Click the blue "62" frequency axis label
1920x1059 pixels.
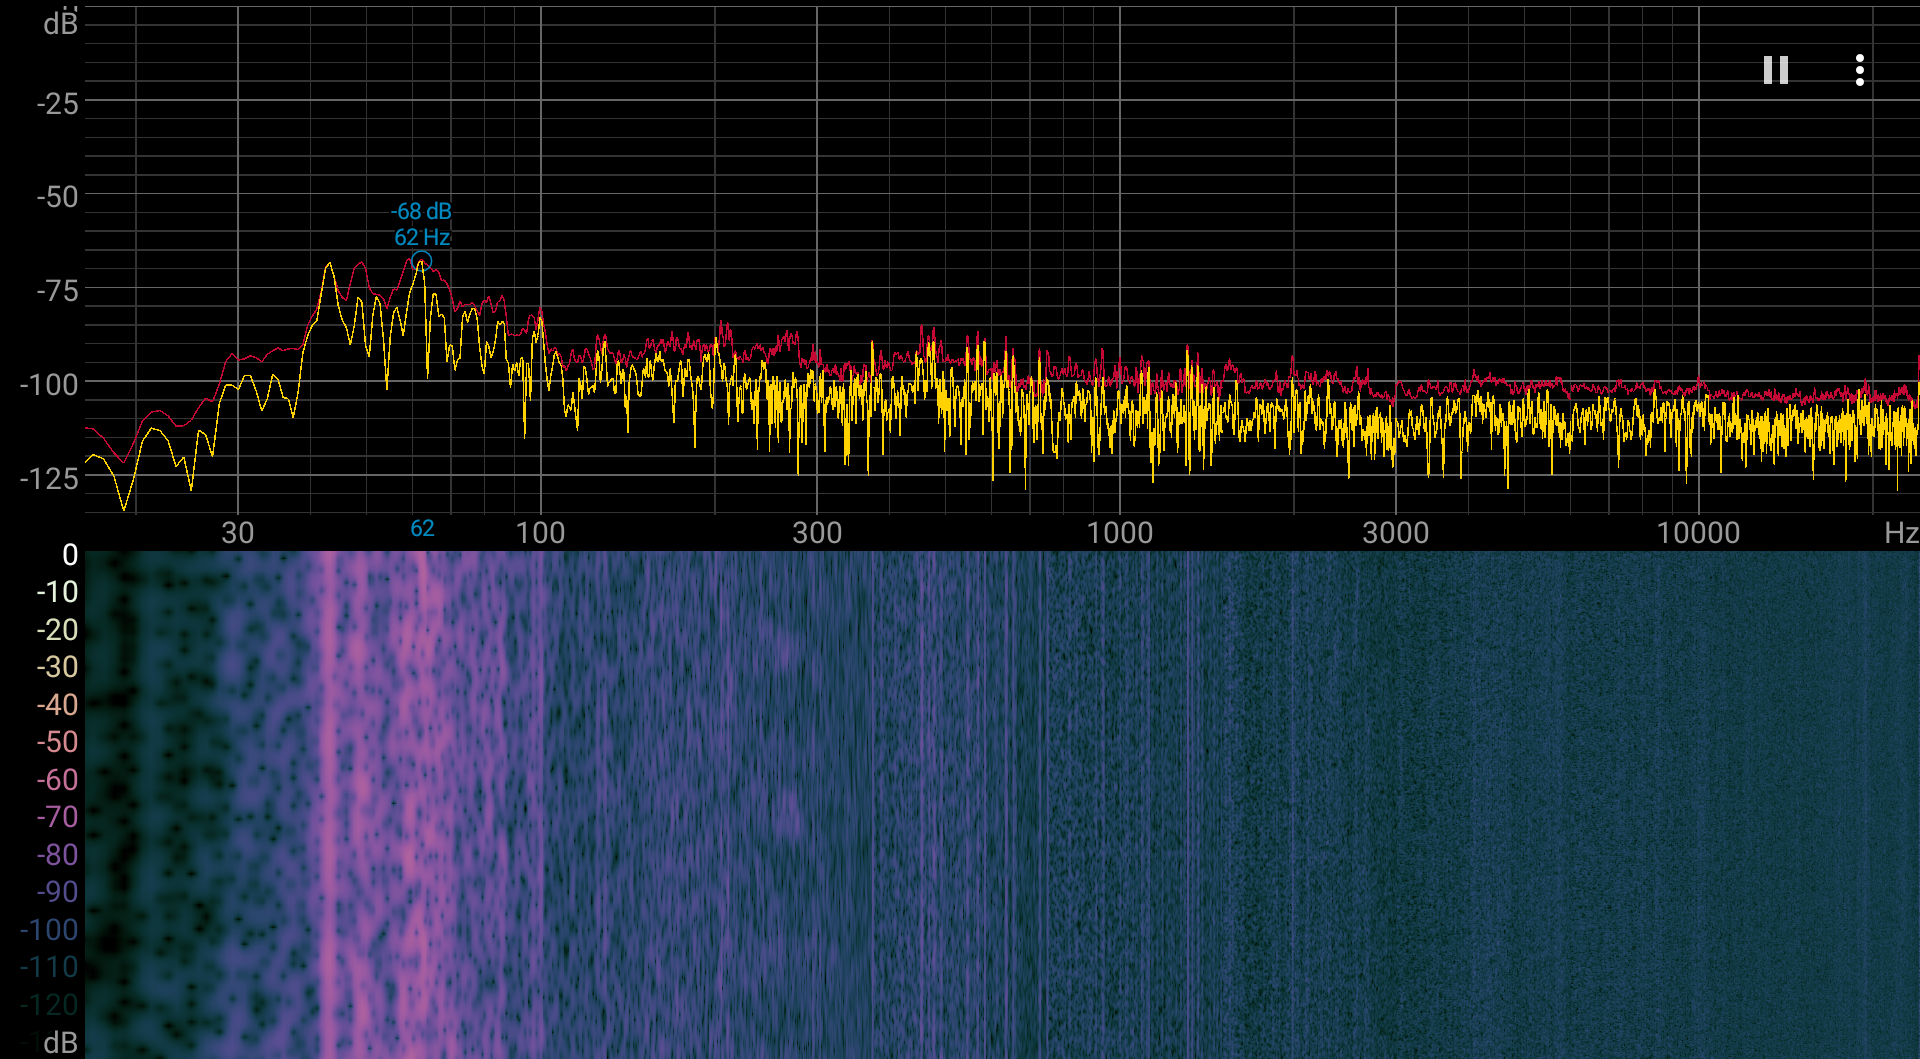click(422, 528)
